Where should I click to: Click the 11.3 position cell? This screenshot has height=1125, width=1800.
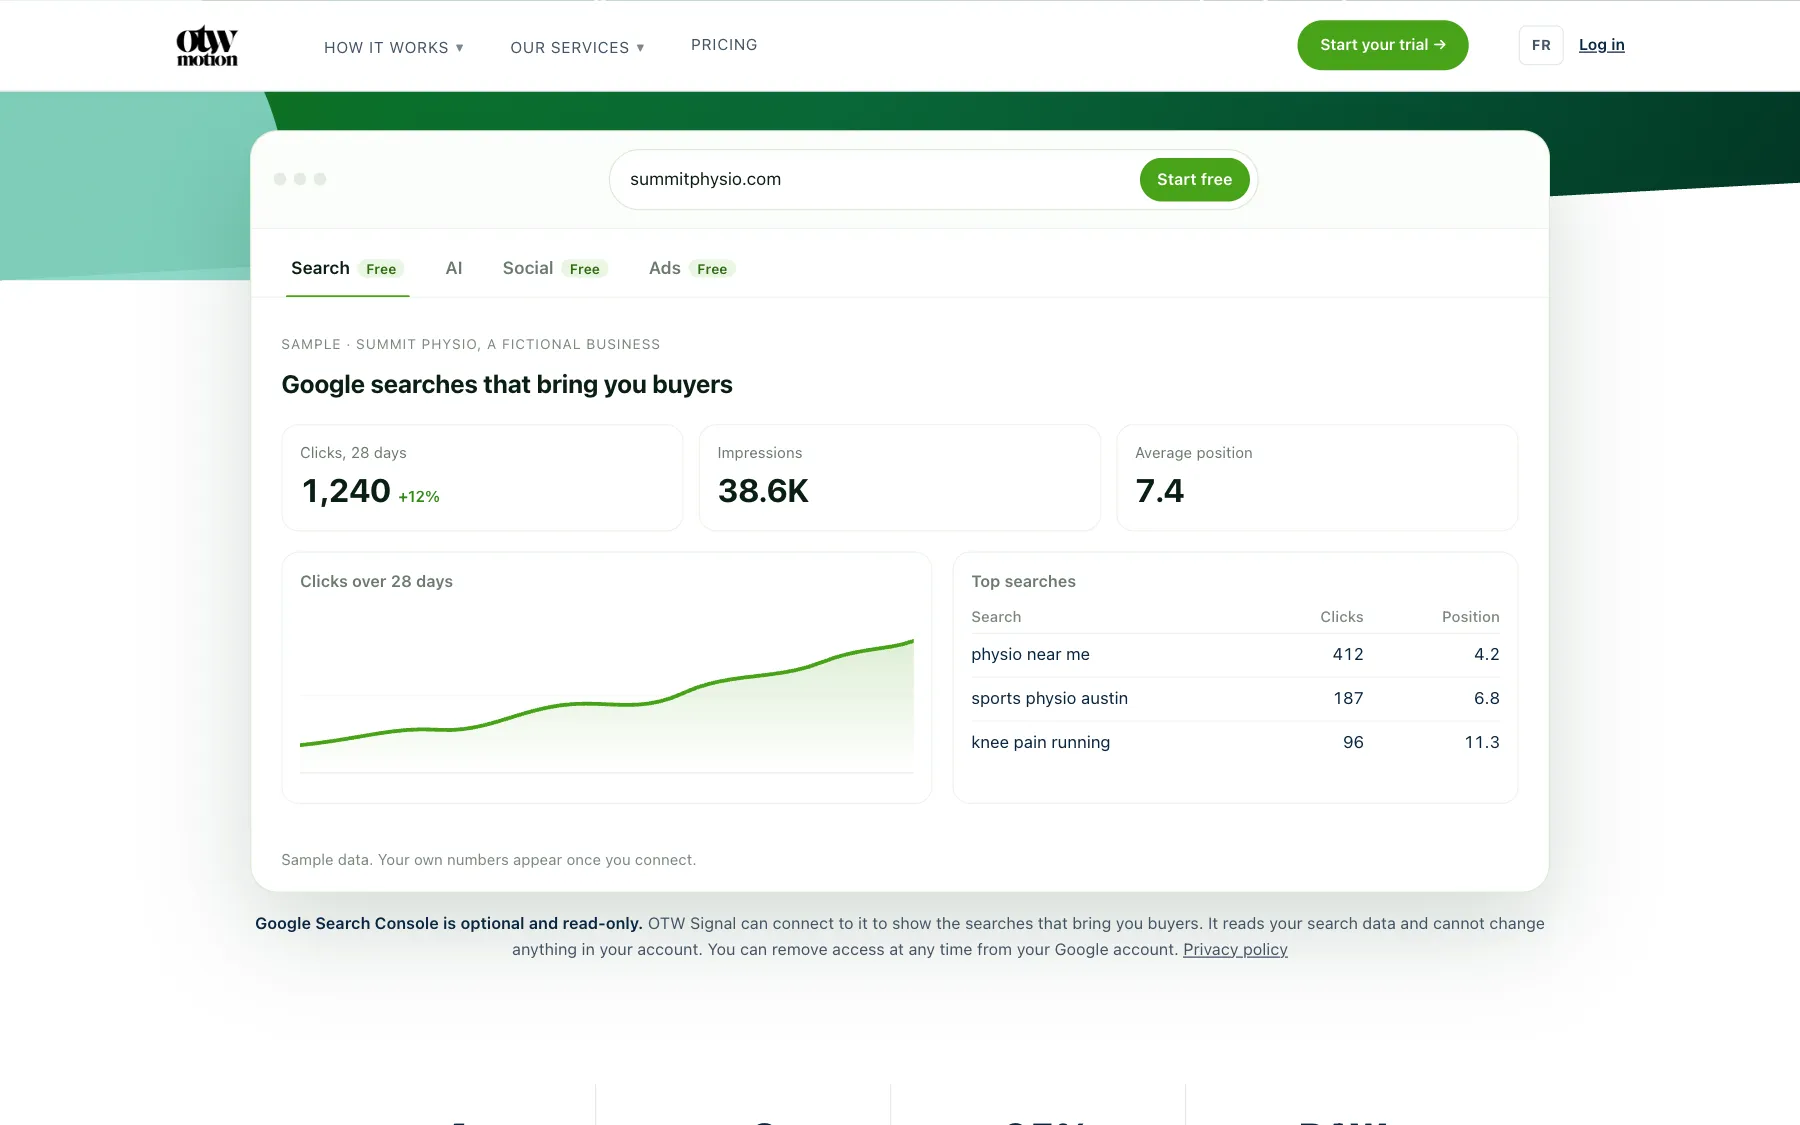[1482, 742]
